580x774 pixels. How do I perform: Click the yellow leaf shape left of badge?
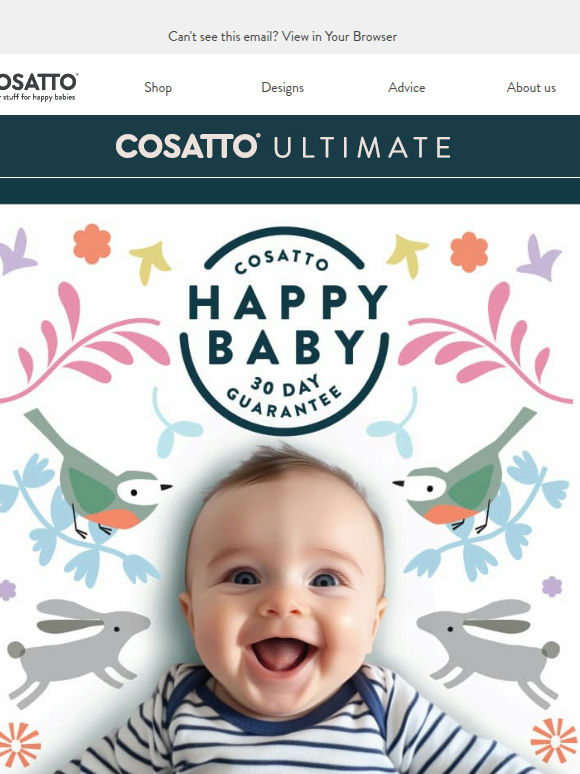click(x=150, y=262)
